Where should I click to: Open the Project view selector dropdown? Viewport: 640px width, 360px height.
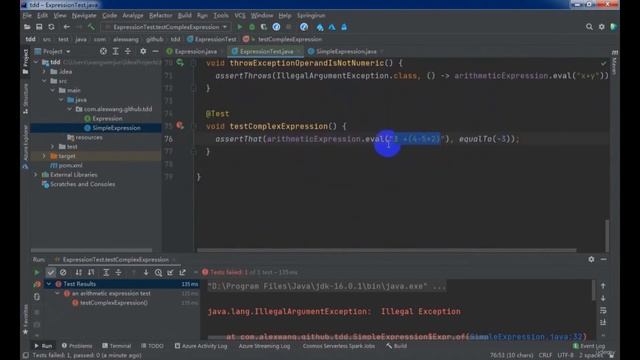(53, 51)
